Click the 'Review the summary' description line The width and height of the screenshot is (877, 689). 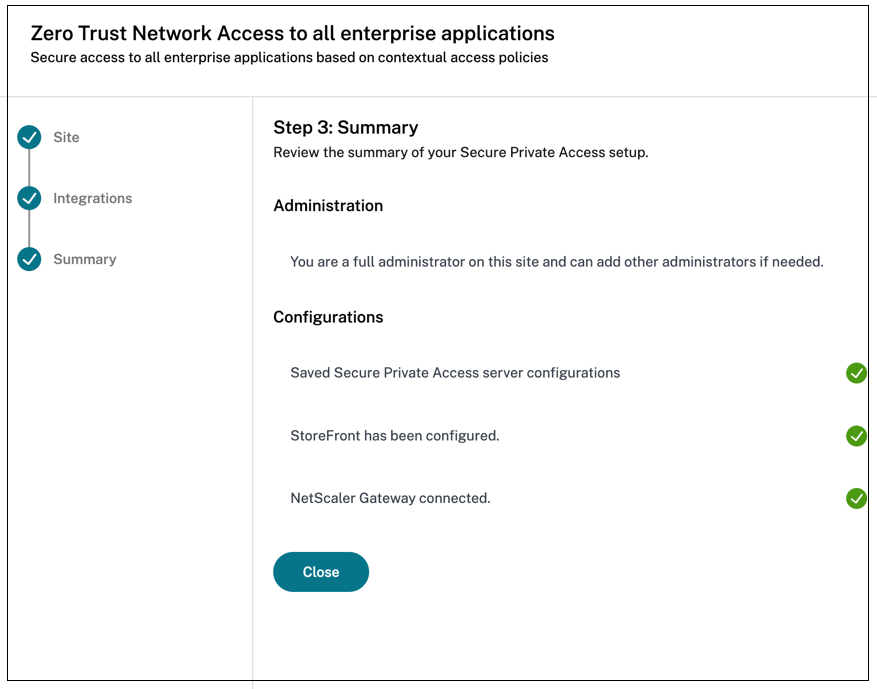(x=461, y=153)
